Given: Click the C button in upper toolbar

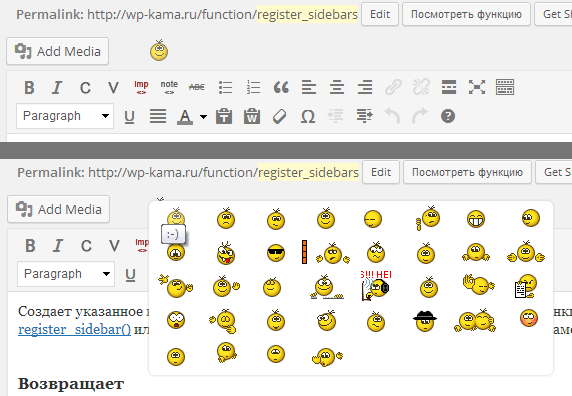Looking at the screenshot, I should 85,88.
